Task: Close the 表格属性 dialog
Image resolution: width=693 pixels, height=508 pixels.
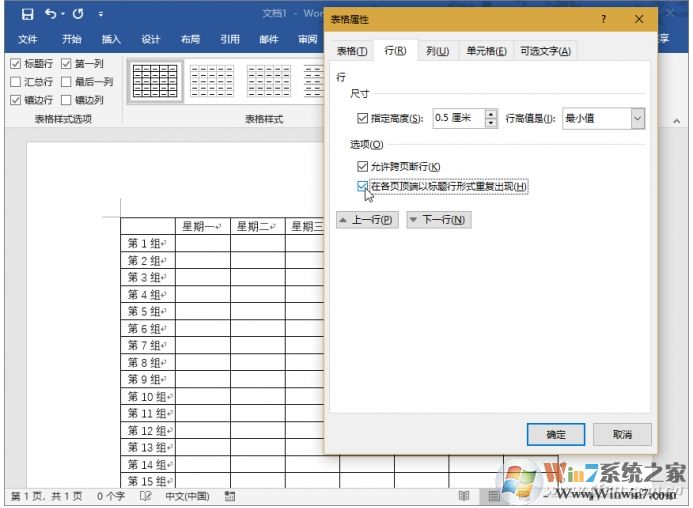Action: (639, 19)
